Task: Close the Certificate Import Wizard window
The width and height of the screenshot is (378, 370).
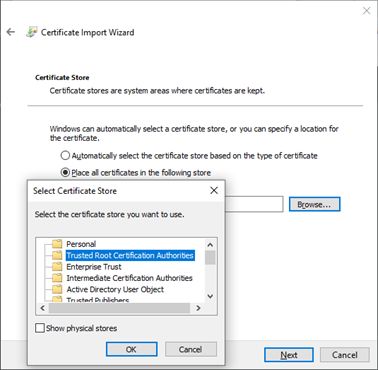Action: coord(366,11)
